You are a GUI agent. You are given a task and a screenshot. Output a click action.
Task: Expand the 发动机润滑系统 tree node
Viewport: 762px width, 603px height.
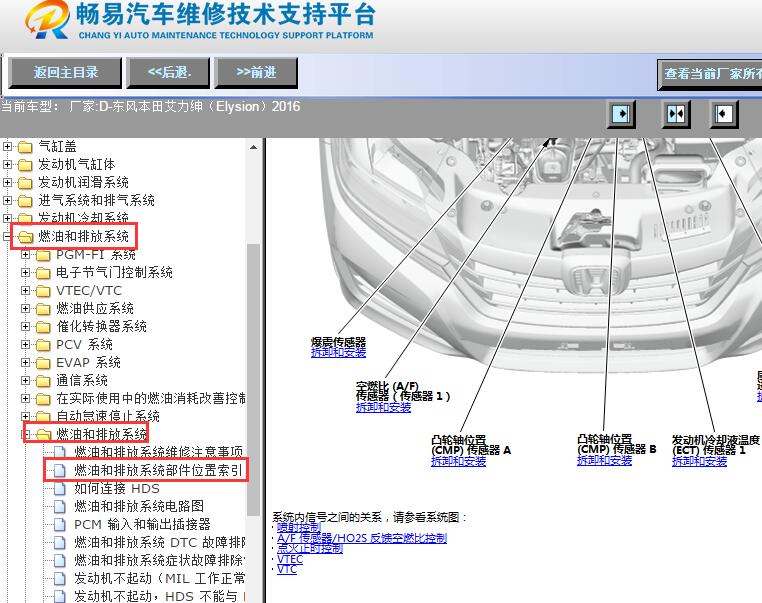(7, 182)
